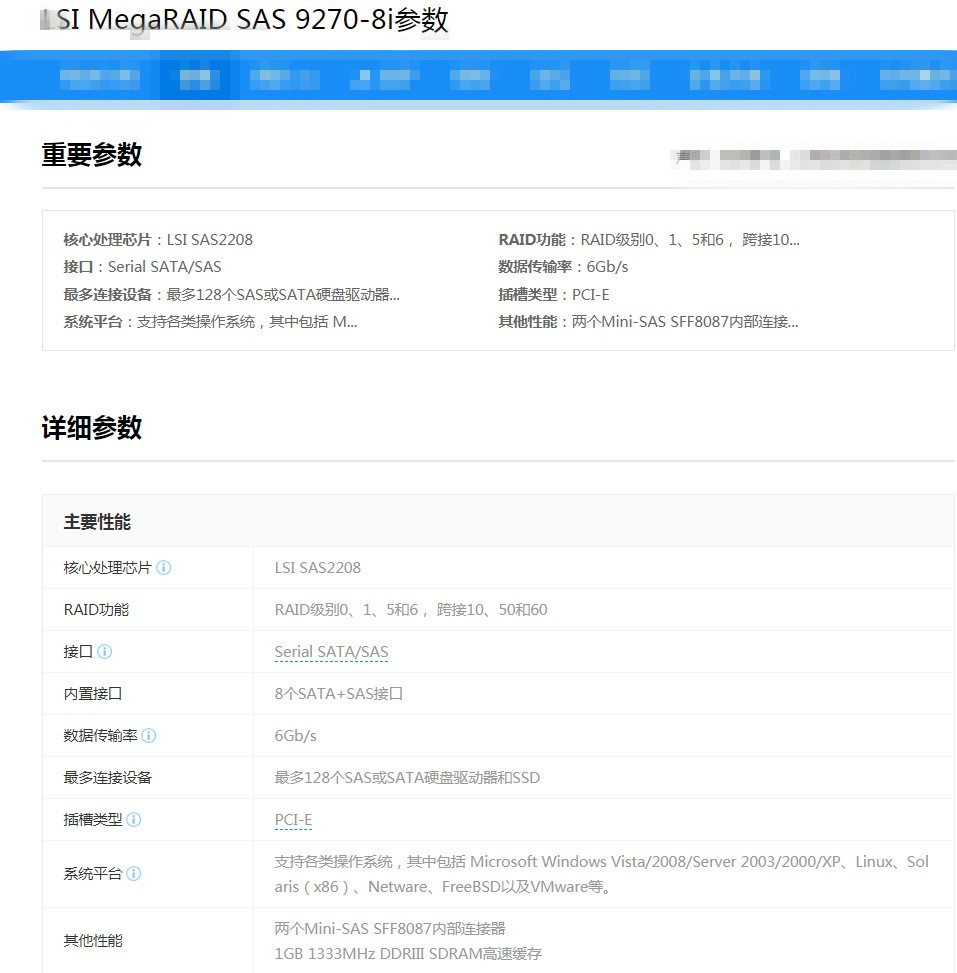Select summary text 接口：Serial SATA/SAS
957x973 pixels.
tap(142, 267)
